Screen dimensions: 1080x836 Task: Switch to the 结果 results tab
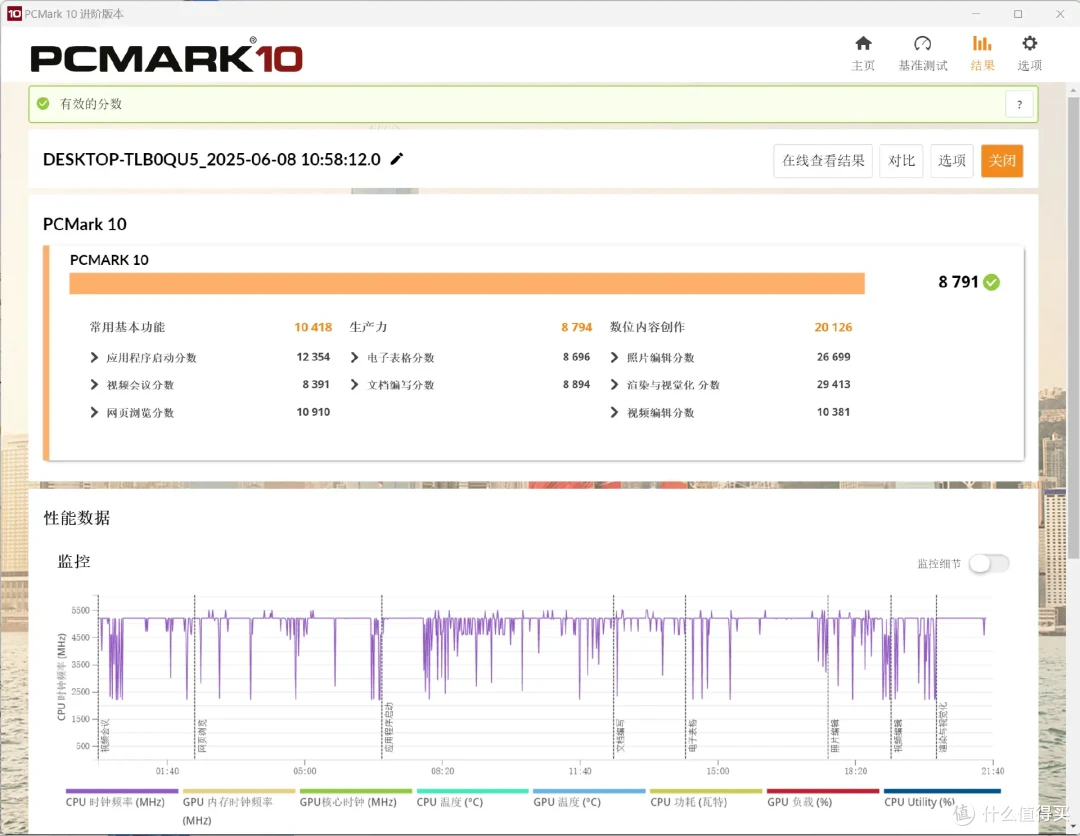coord(982,53)
